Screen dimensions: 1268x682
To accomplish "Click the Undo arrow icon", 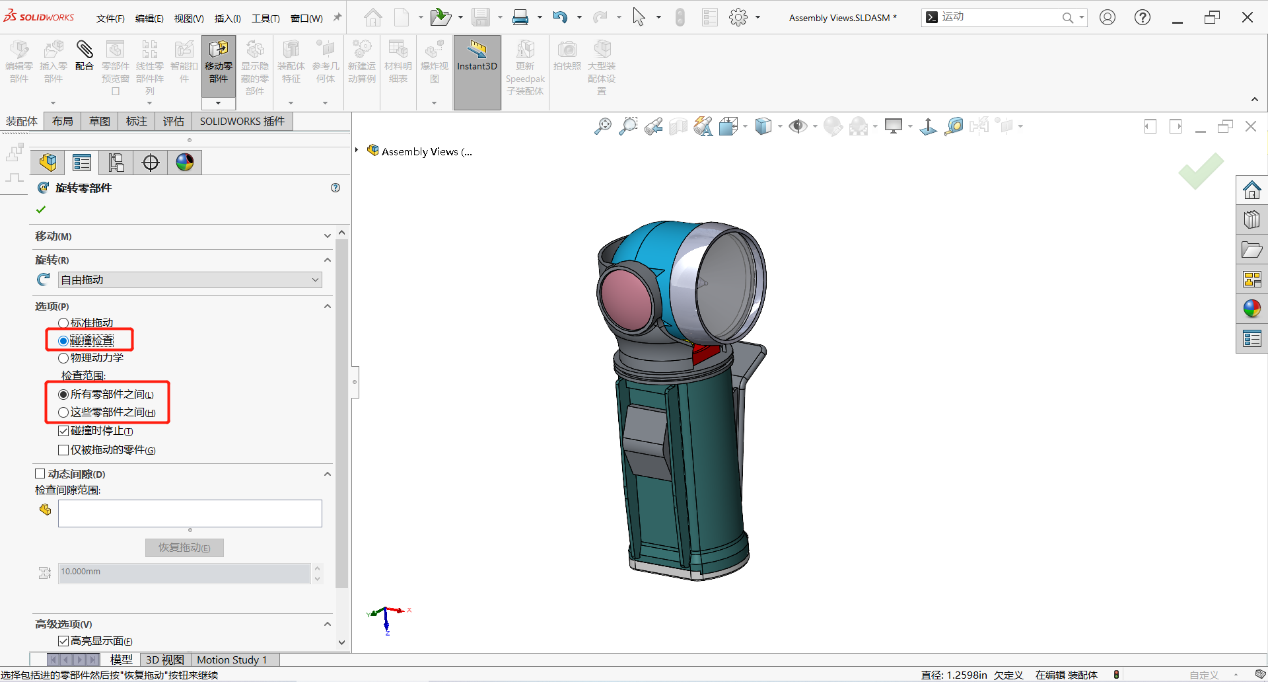I will pos(559,17).
